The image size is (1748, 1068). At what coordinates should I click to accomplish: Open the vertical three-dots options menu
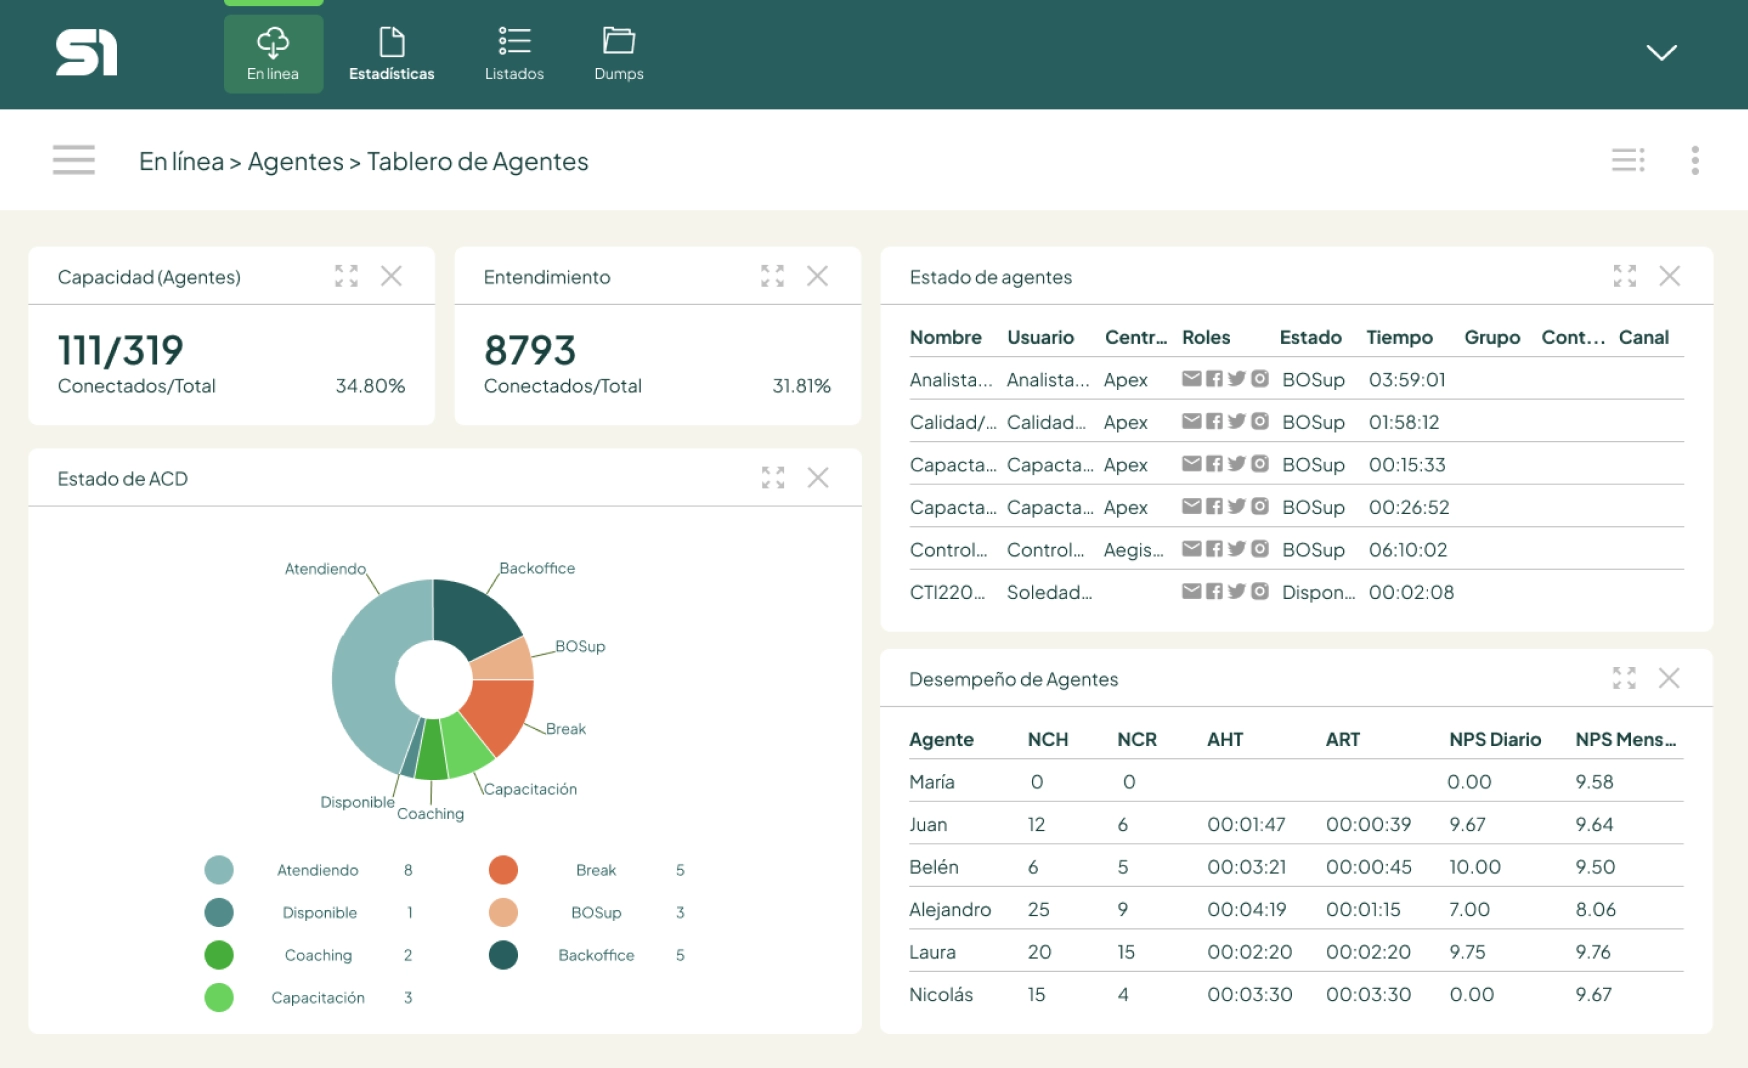click(x=1694, y=160)
